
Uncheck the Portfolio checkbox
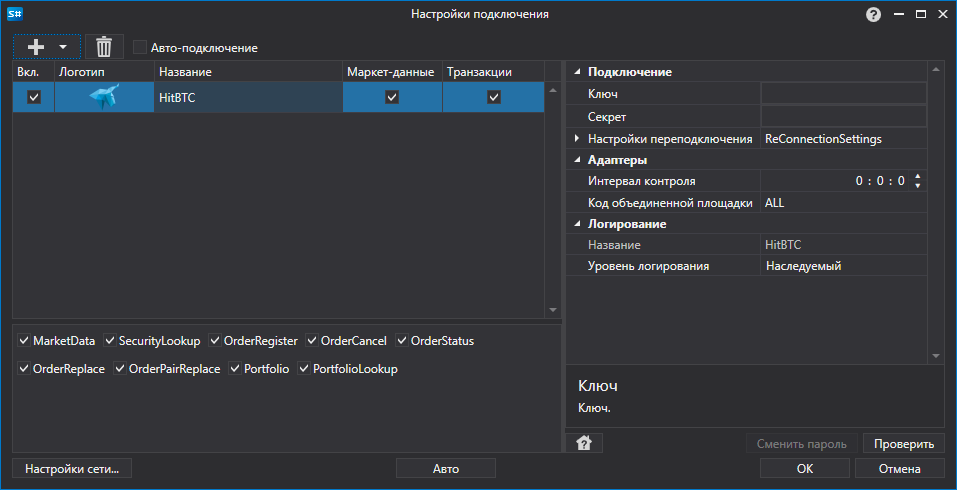point(235,369)
